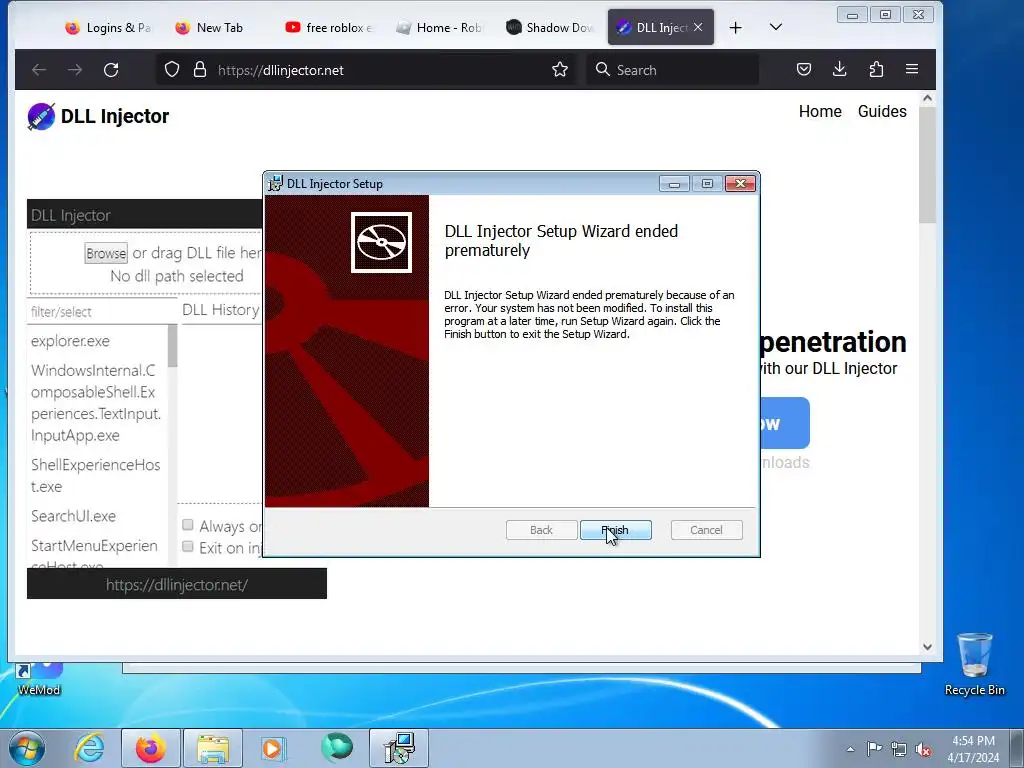Click the DLL Injector syringe logo
This screenshot has height=768, width=1024.
[41, 117]
